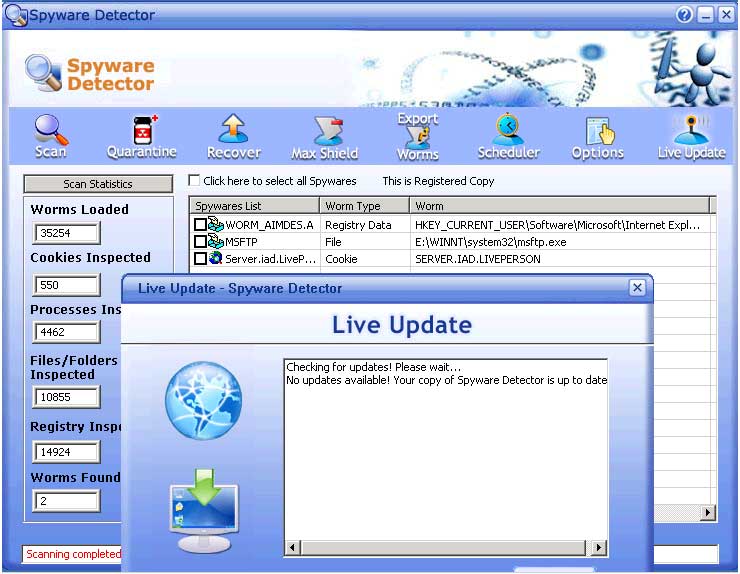
Task: Click the Files/Folders Inspected value field
Action: click(67, 397)
